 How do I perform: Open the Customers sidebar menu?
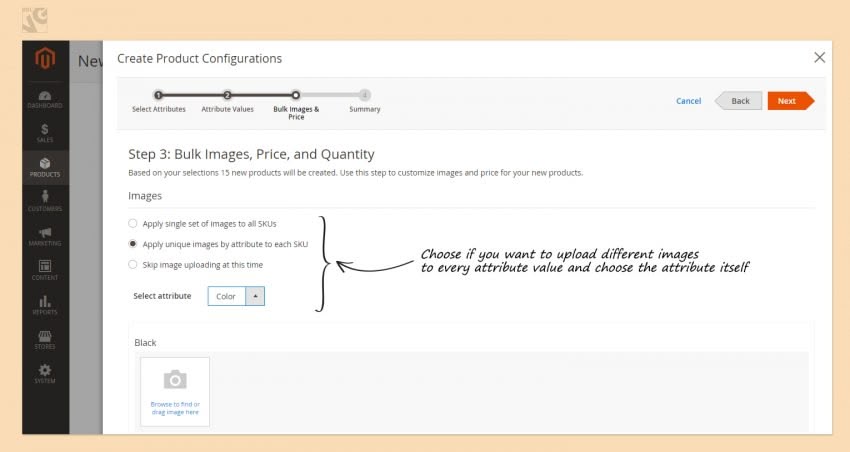pos(45,202)
